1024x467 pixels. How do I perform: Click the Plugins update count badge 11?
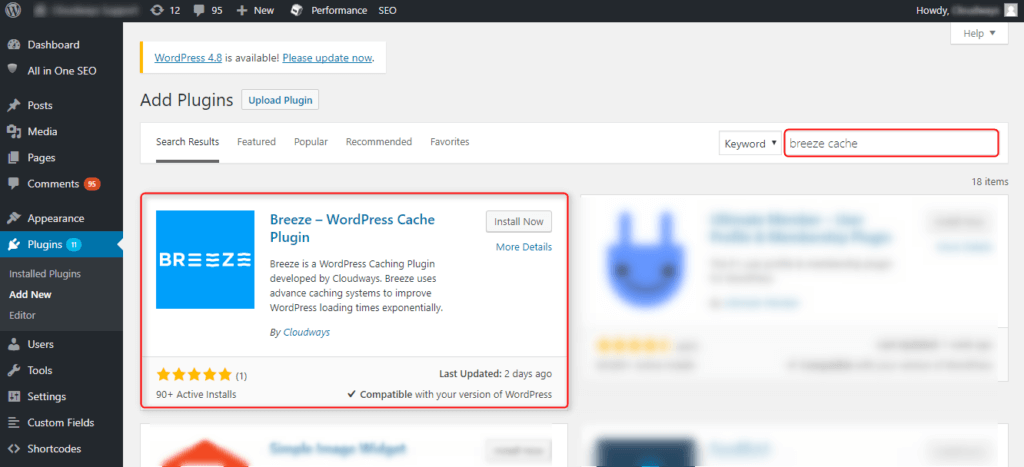74,245
